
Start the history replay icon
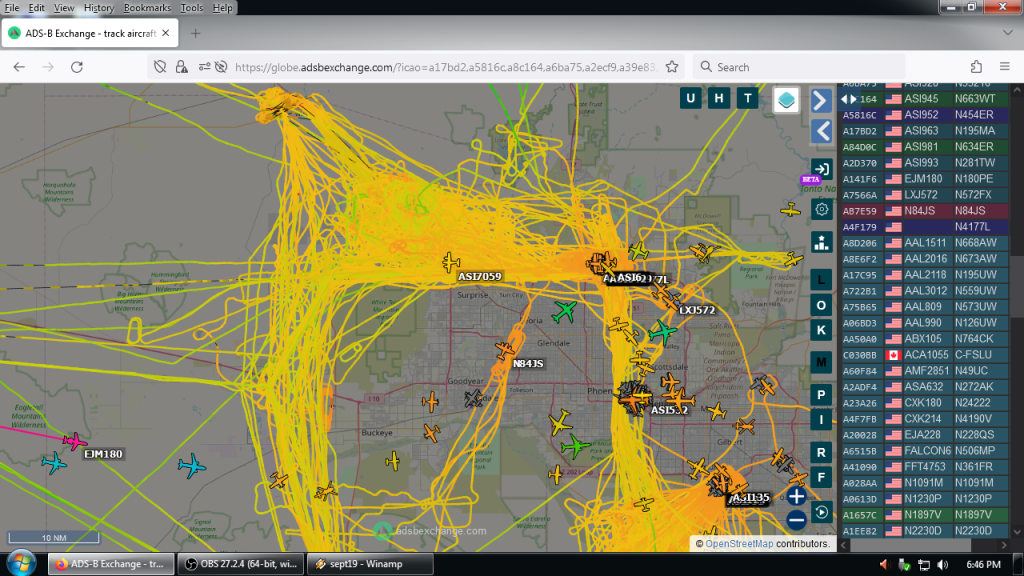[822, 512]
